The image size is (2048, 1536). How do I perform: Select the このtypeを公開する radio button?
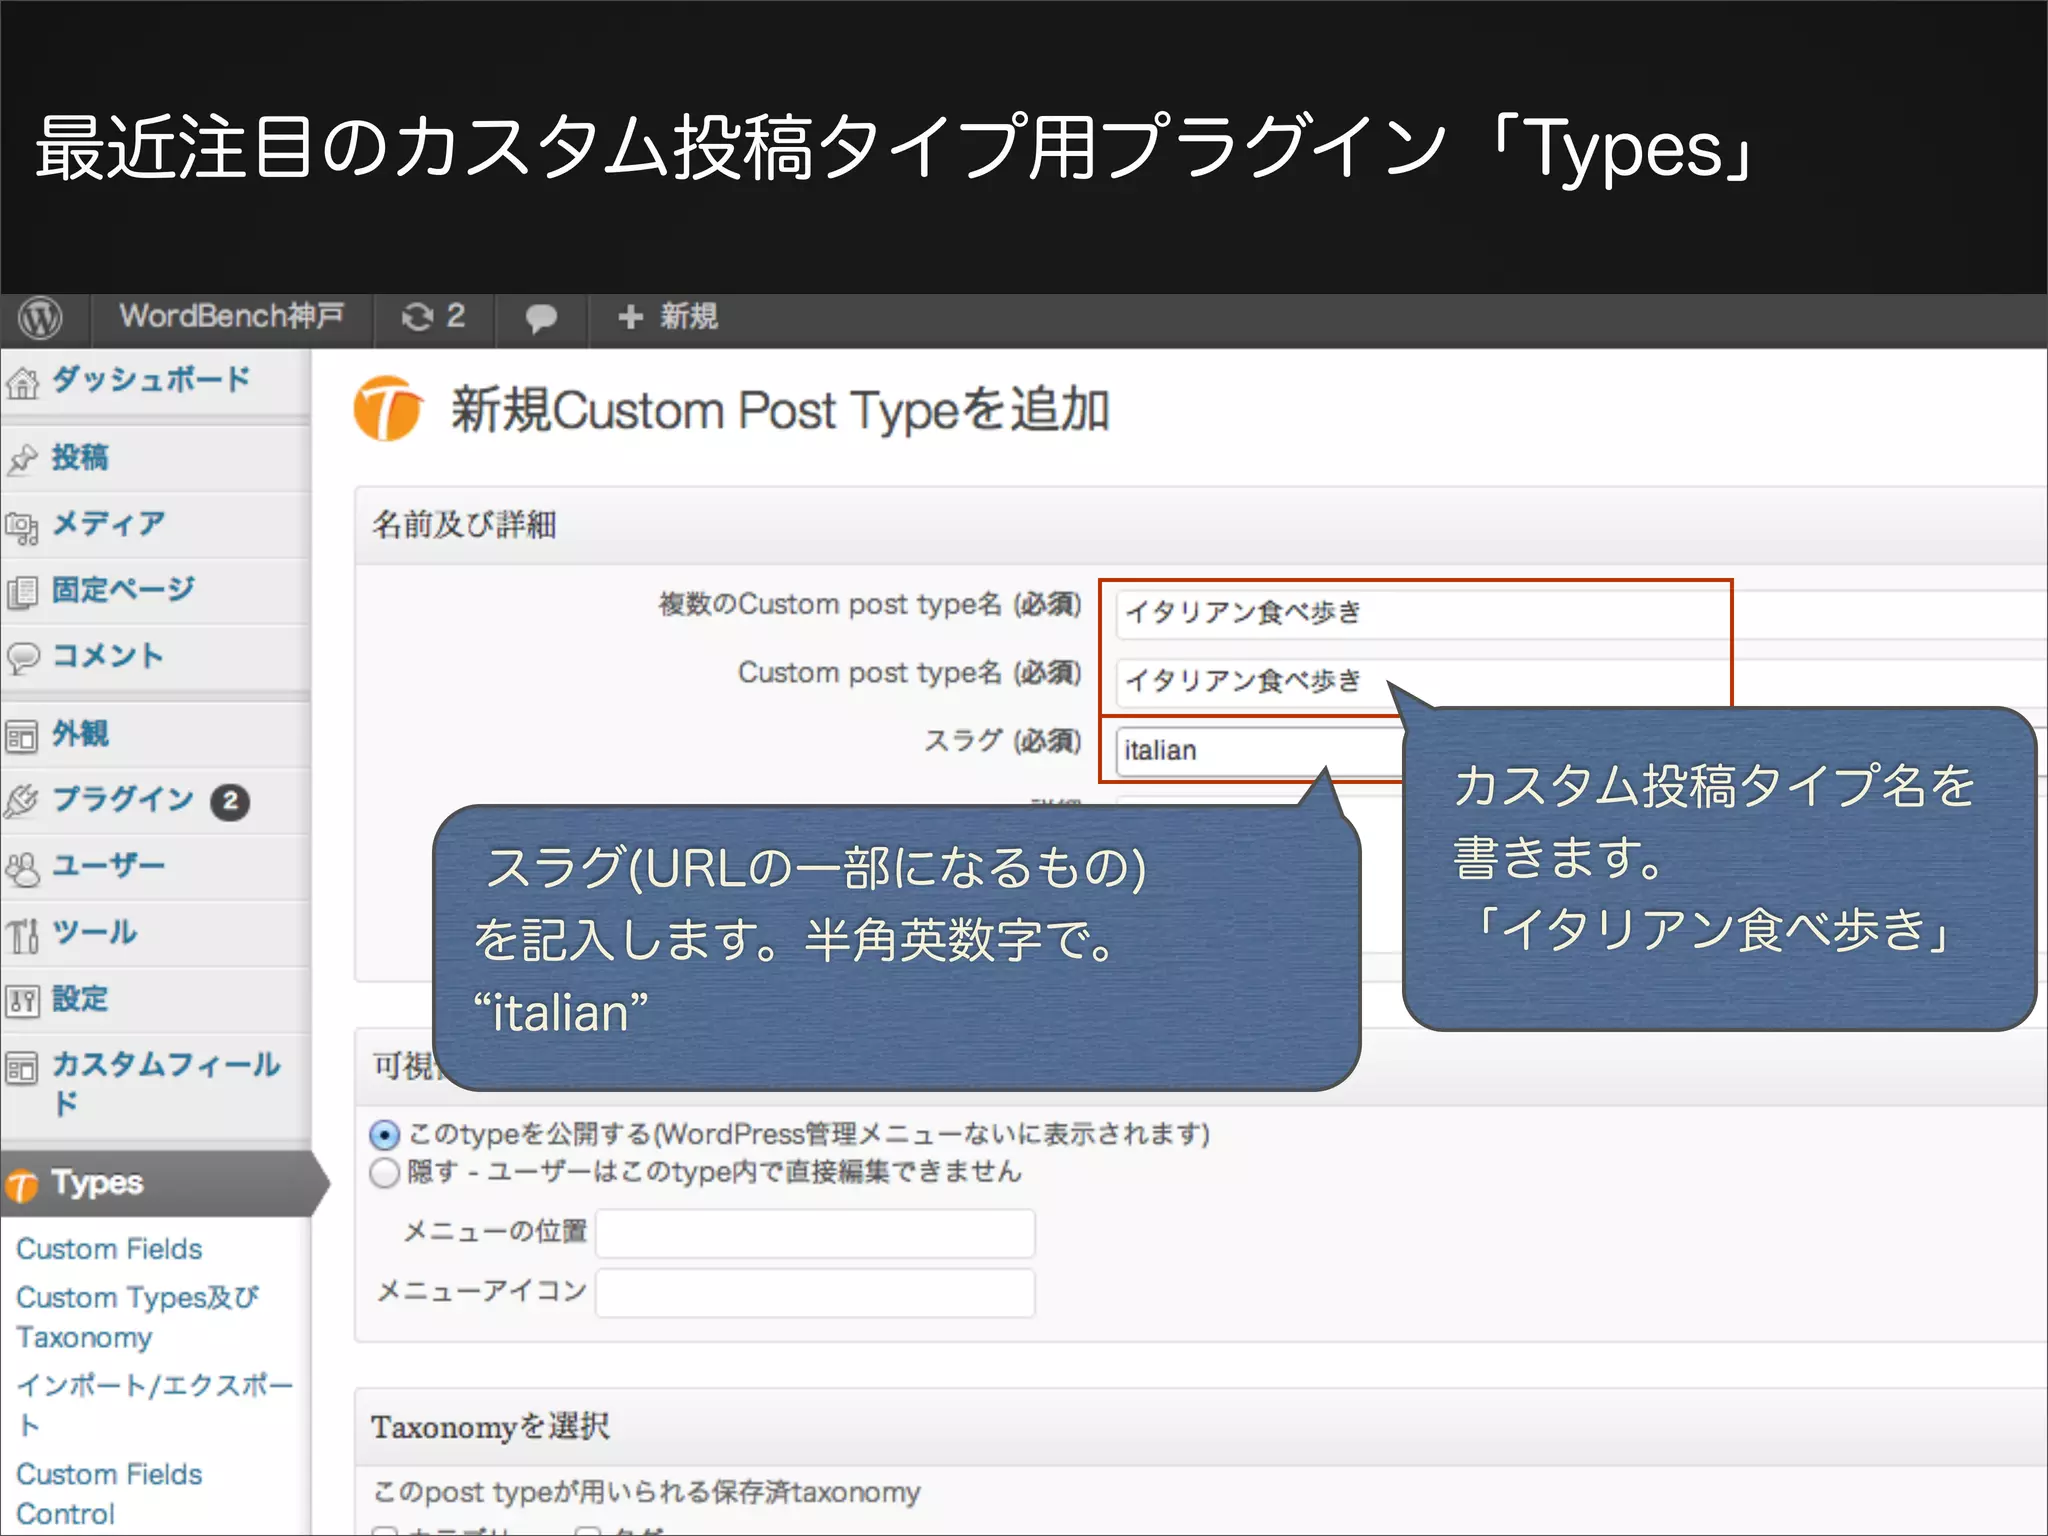(x=384, y=1135)
